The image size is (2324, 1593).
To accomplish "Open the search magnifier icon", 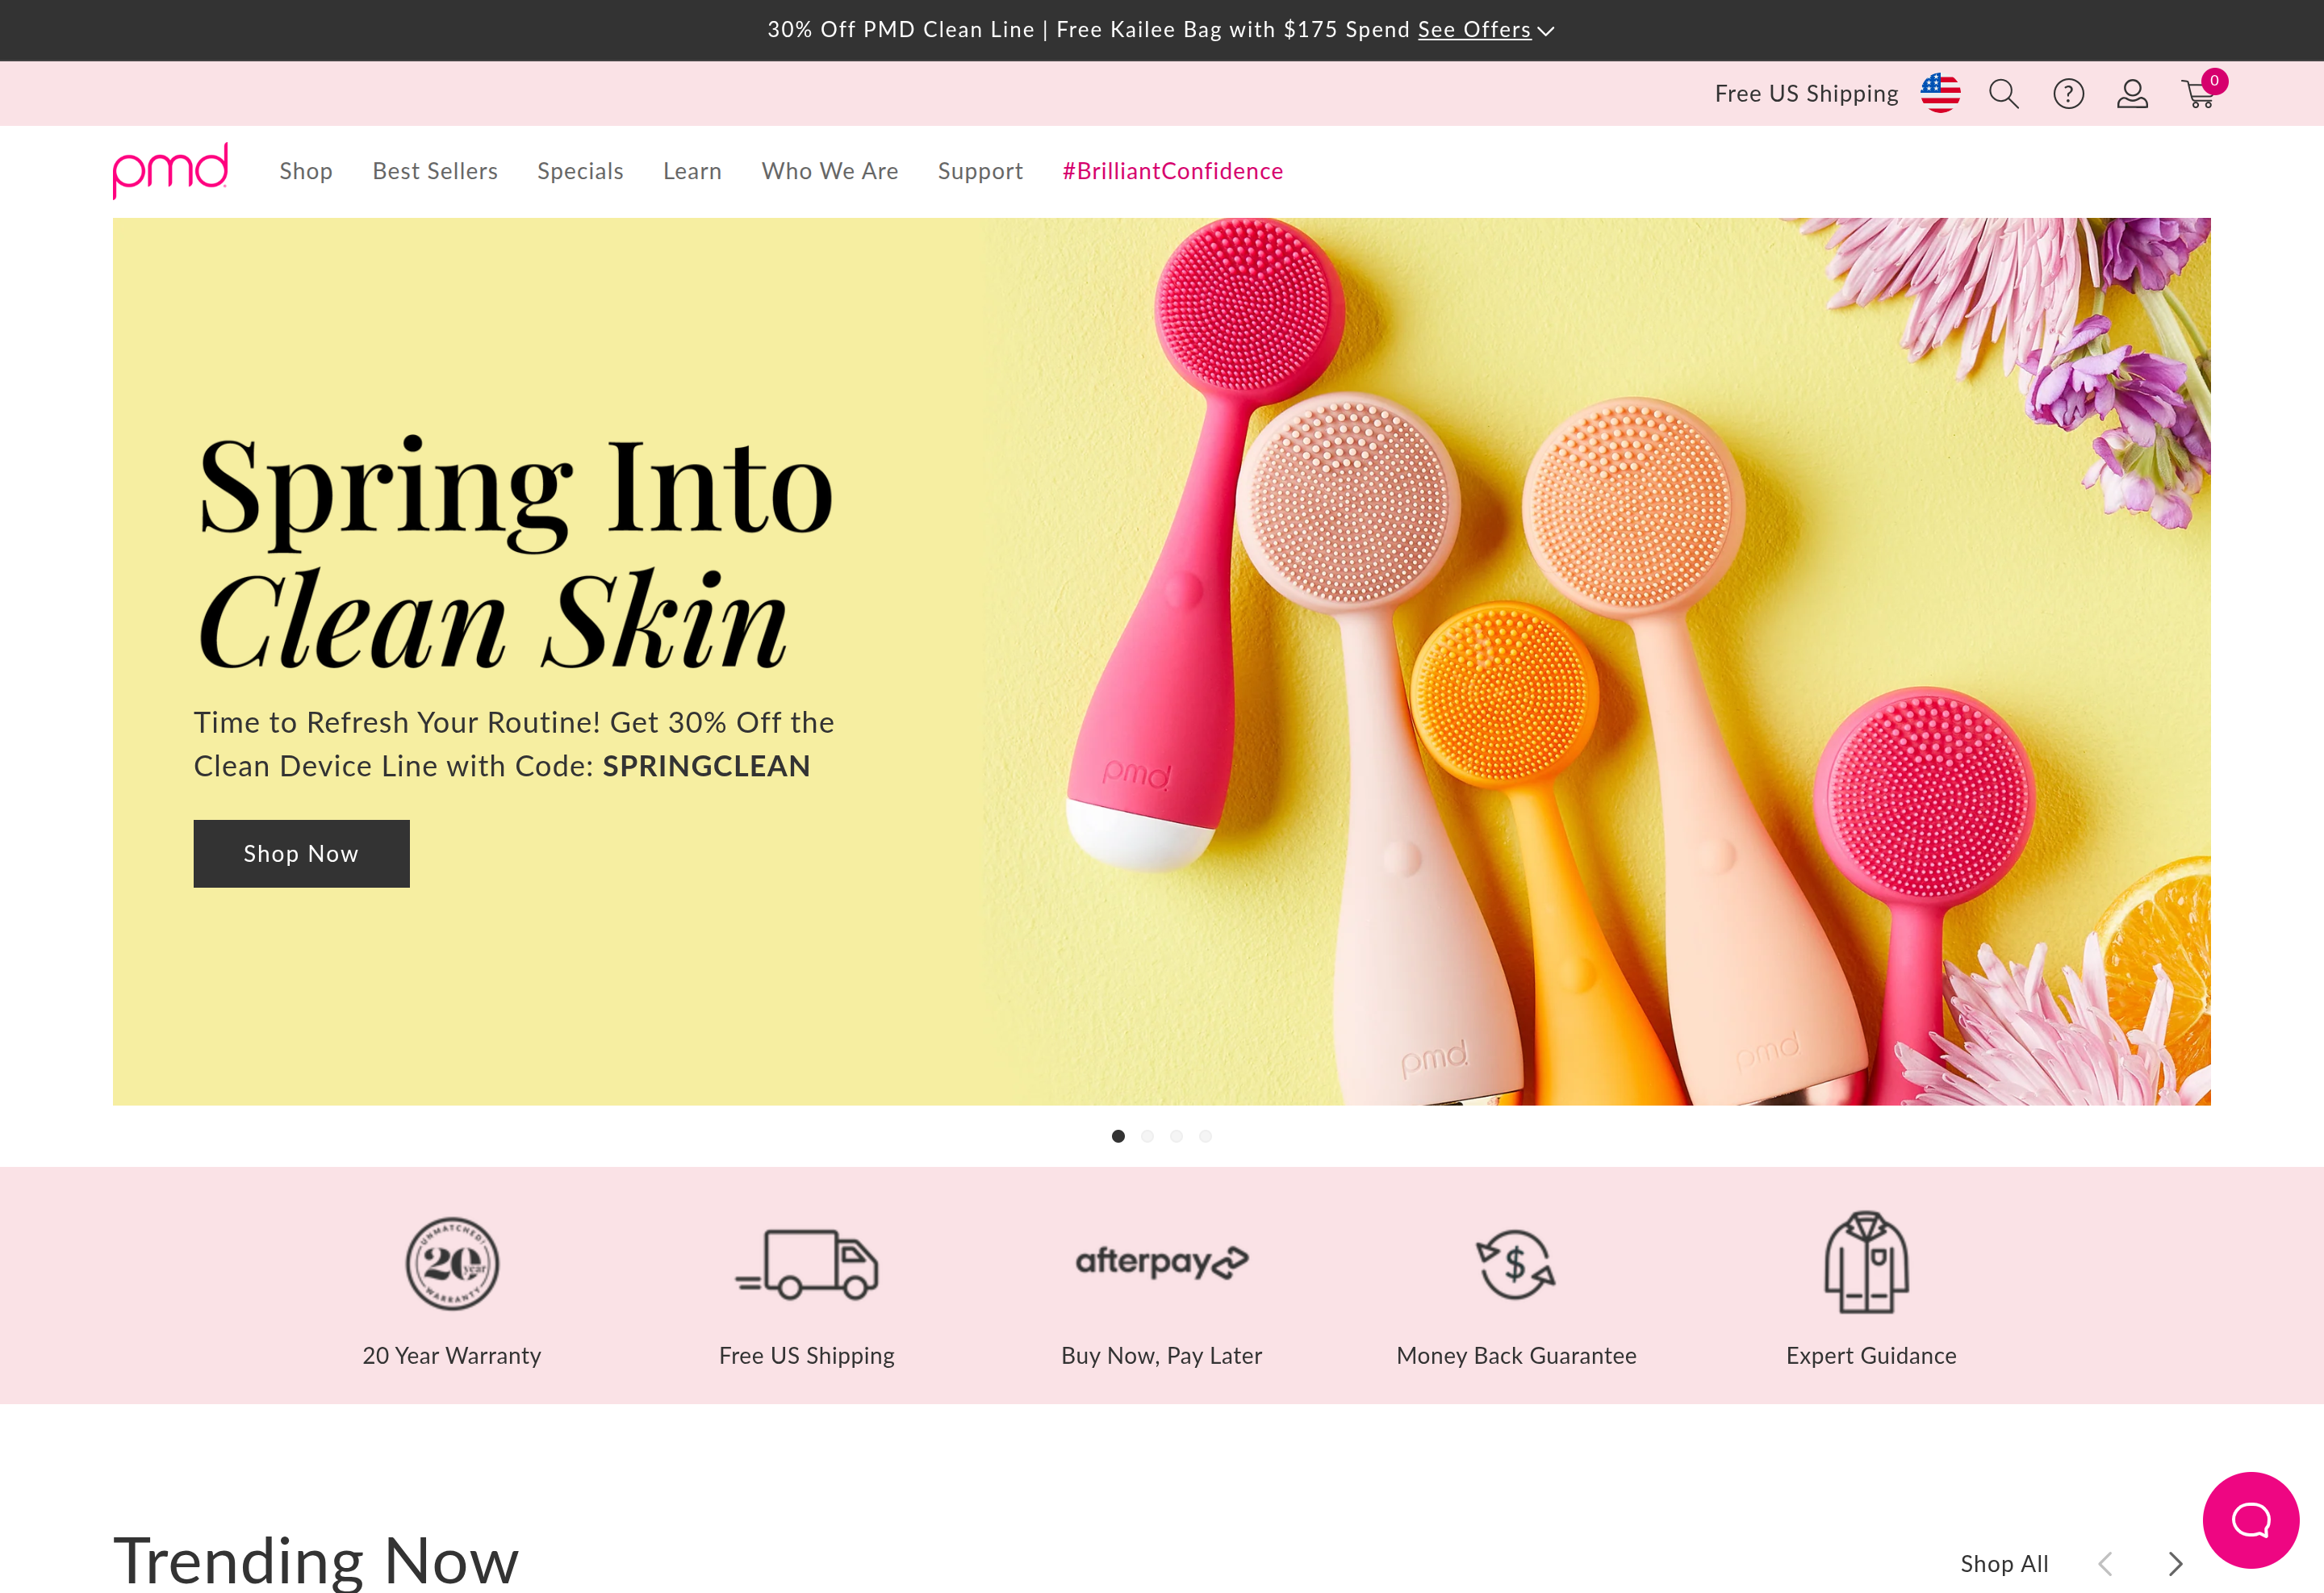I will pyautogui.click(x=2003, y=94).
